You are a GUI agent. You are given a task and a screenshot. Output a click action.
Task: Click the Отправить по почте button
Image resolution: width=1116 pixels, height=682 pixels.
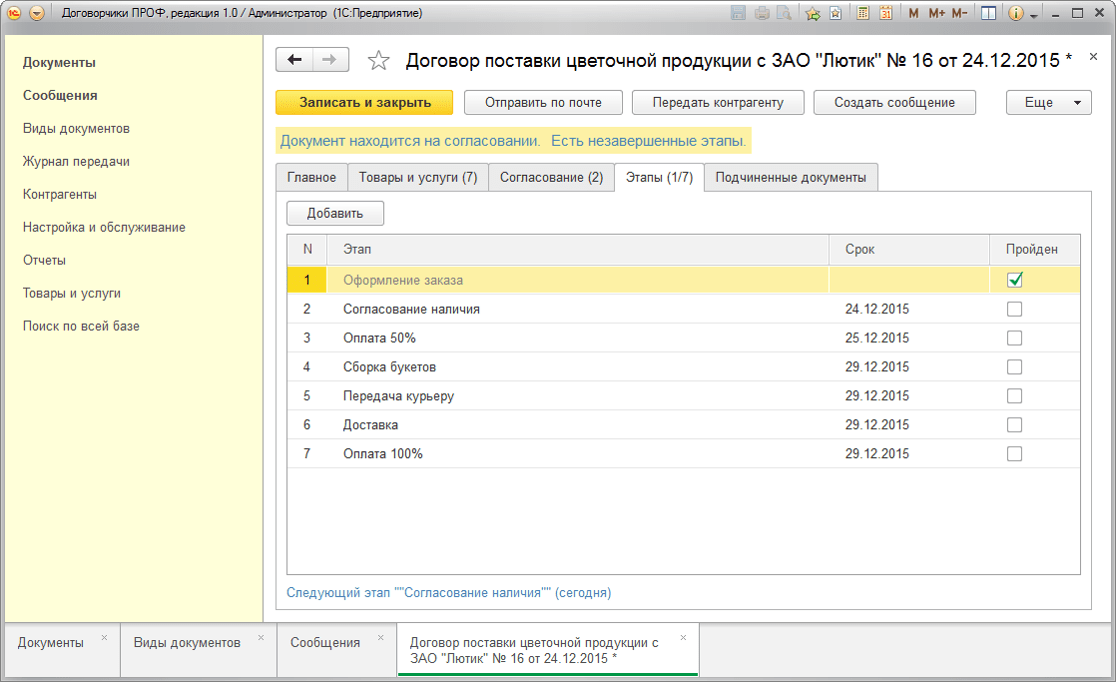(x=543, y=103)
